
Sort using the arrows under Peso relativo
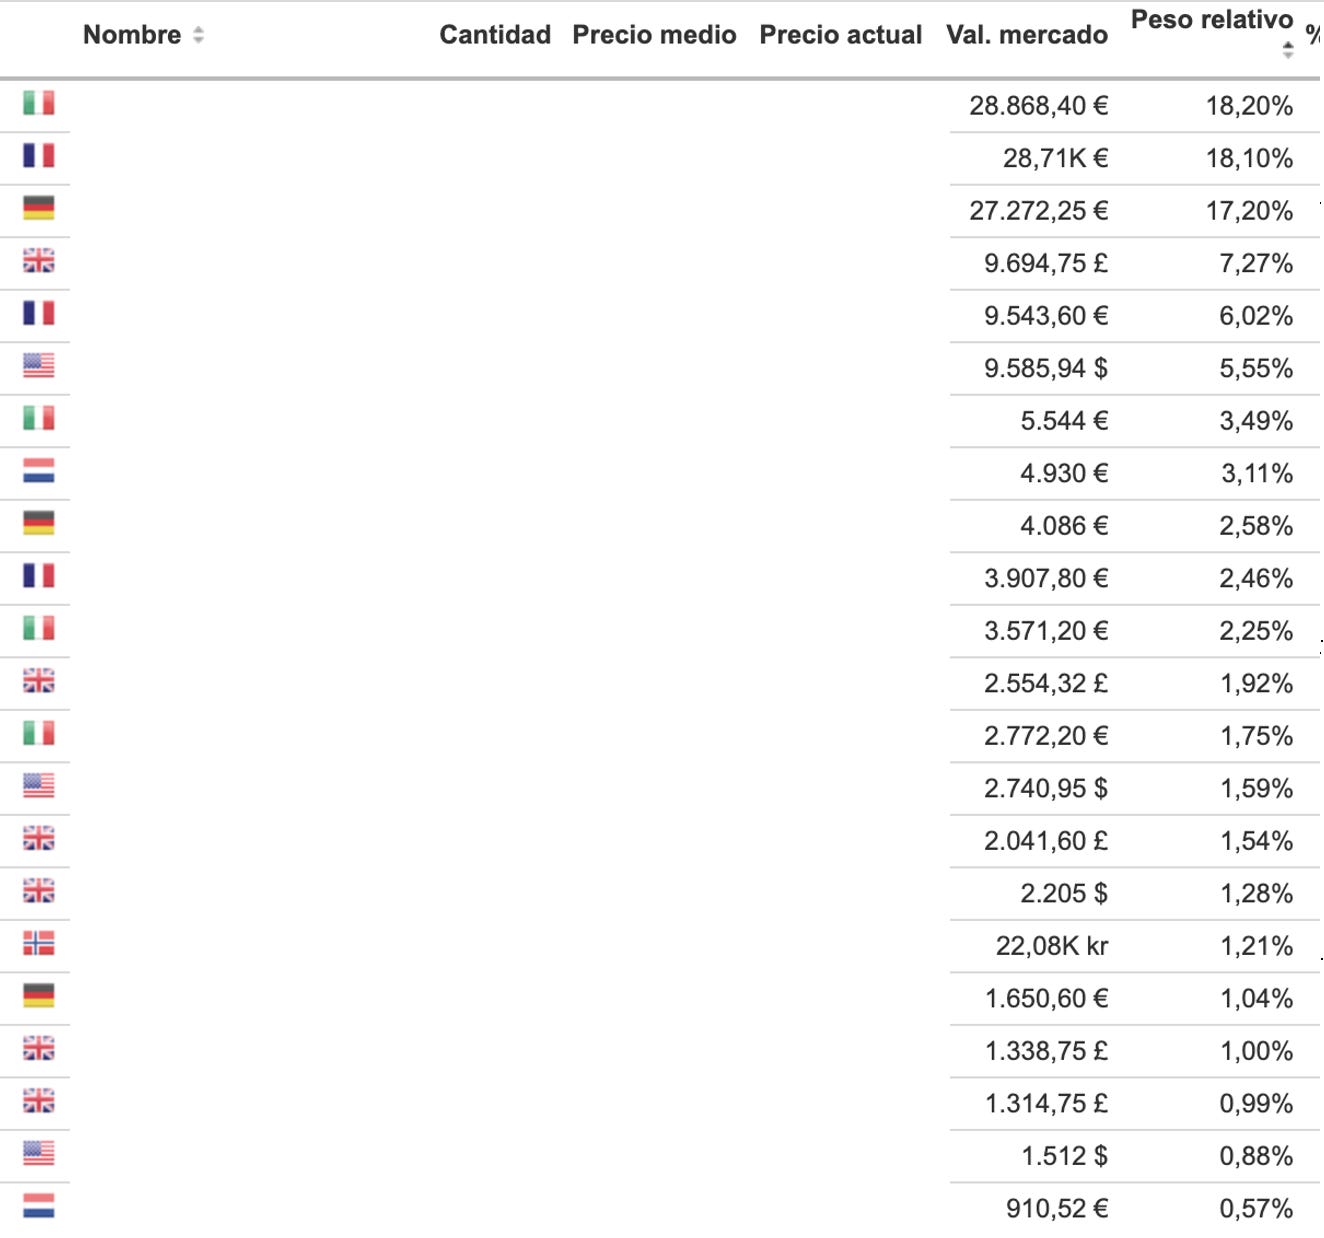click(1288, 50)
